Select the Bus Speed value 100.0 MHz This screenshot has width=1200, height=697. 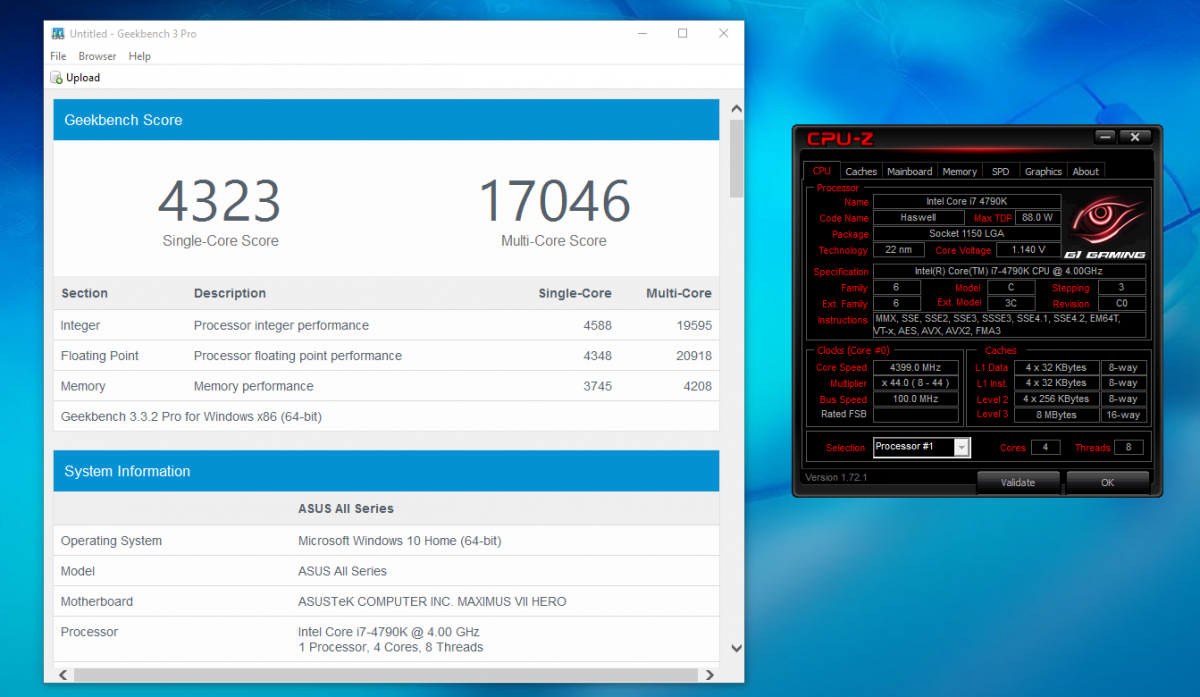[915, 399]
